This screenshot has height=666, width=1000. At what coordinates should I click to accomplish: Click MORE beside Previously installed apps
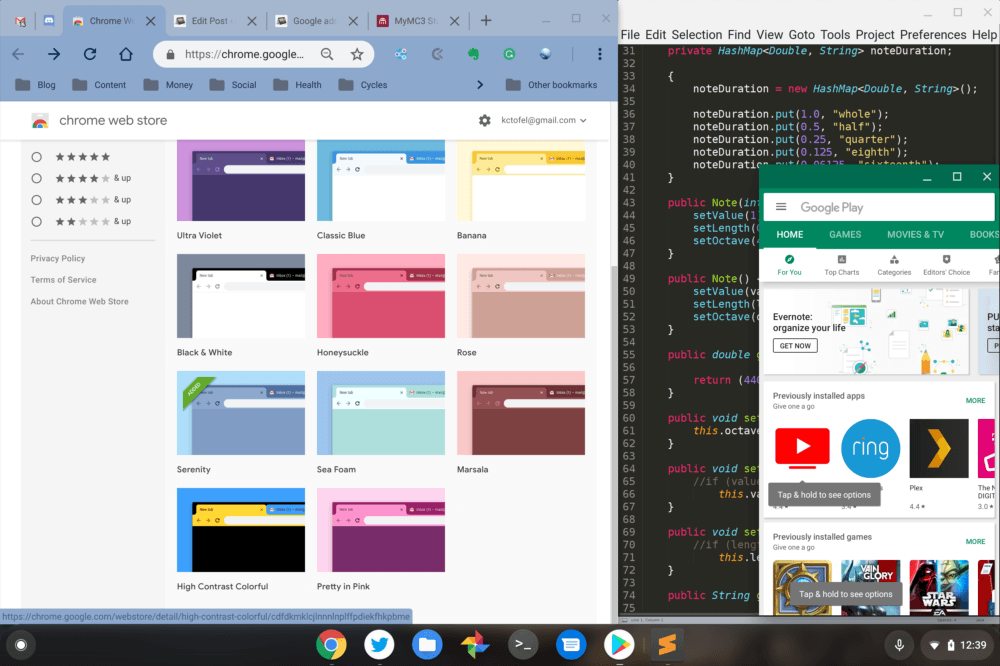tap(975, 401)
